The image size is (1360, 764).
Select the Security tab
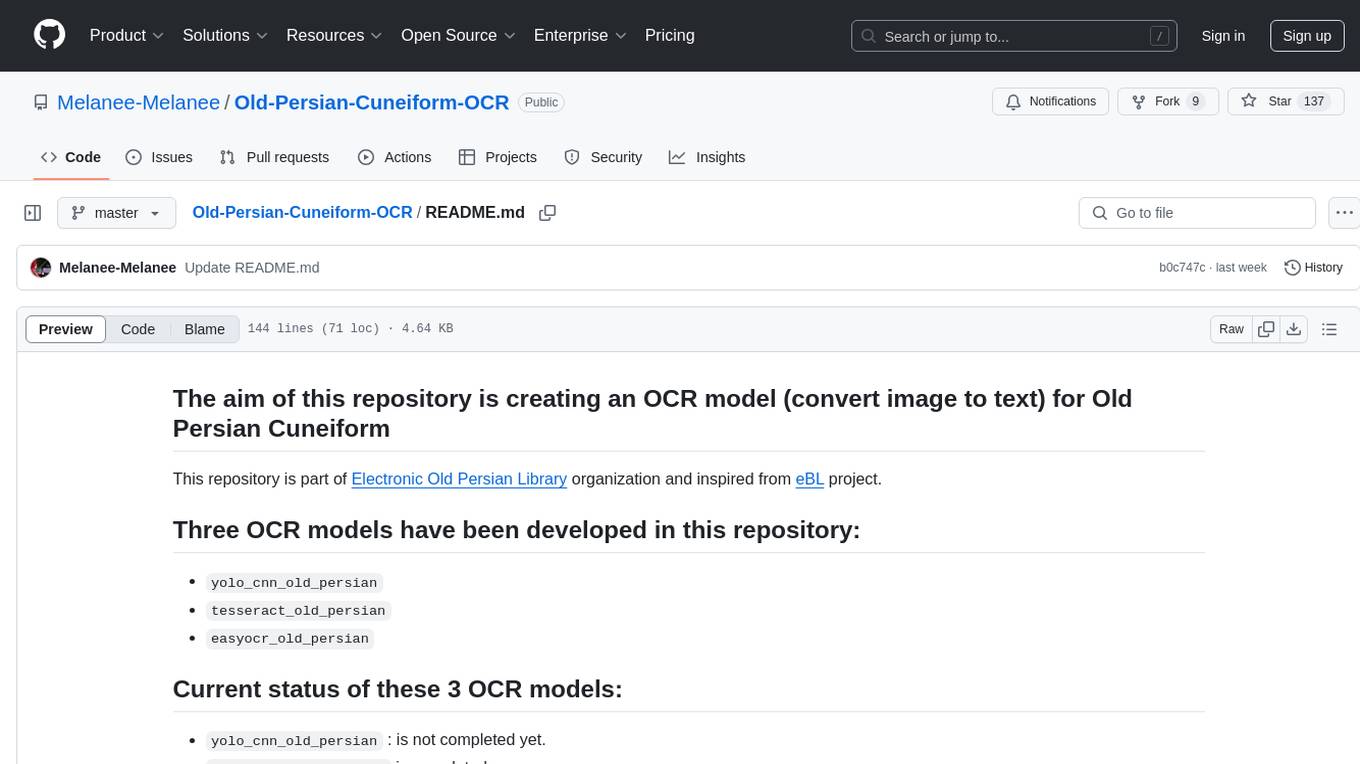pyautogui.click(x=603, y=157)
